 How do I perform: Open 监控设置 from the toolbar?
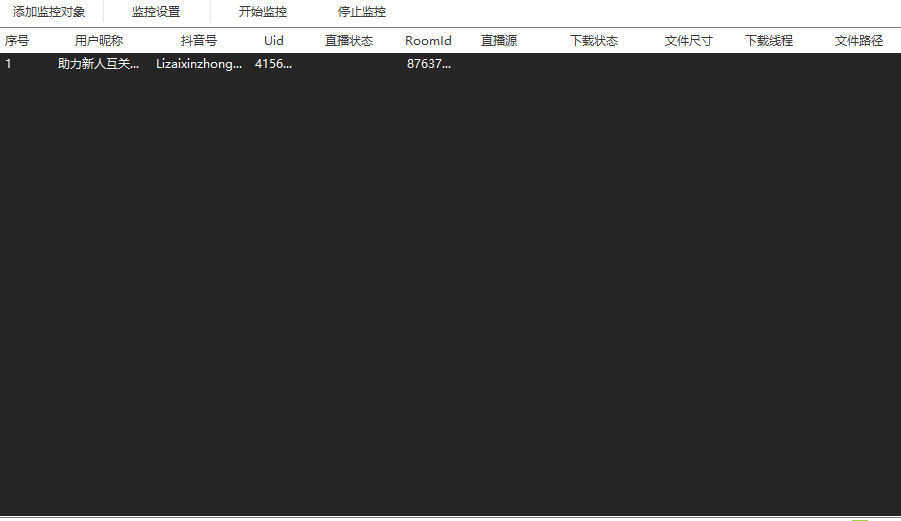click(x=156, y=12)
